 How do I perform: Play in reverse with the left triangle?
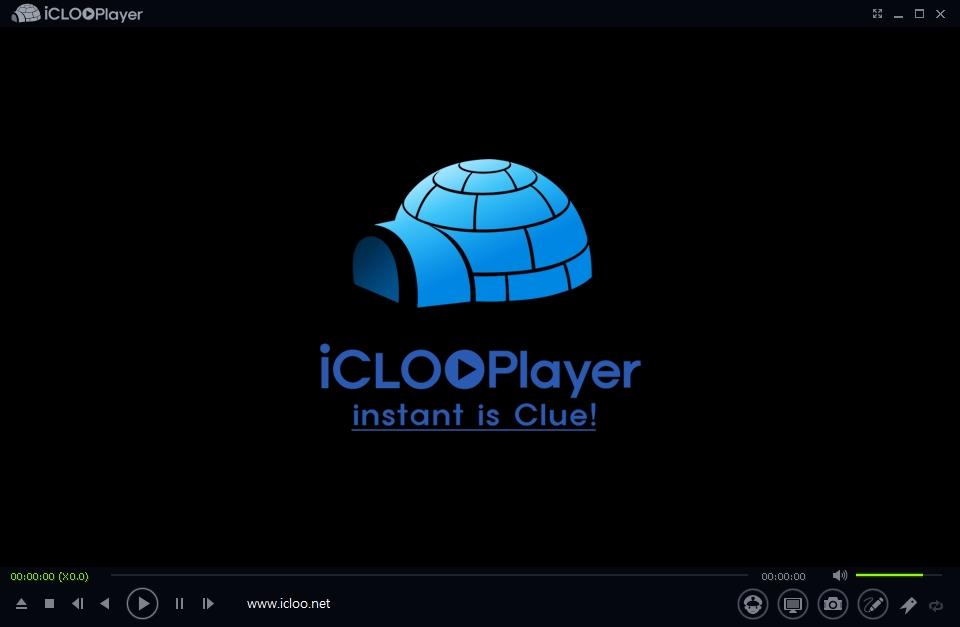click(105, 604)
